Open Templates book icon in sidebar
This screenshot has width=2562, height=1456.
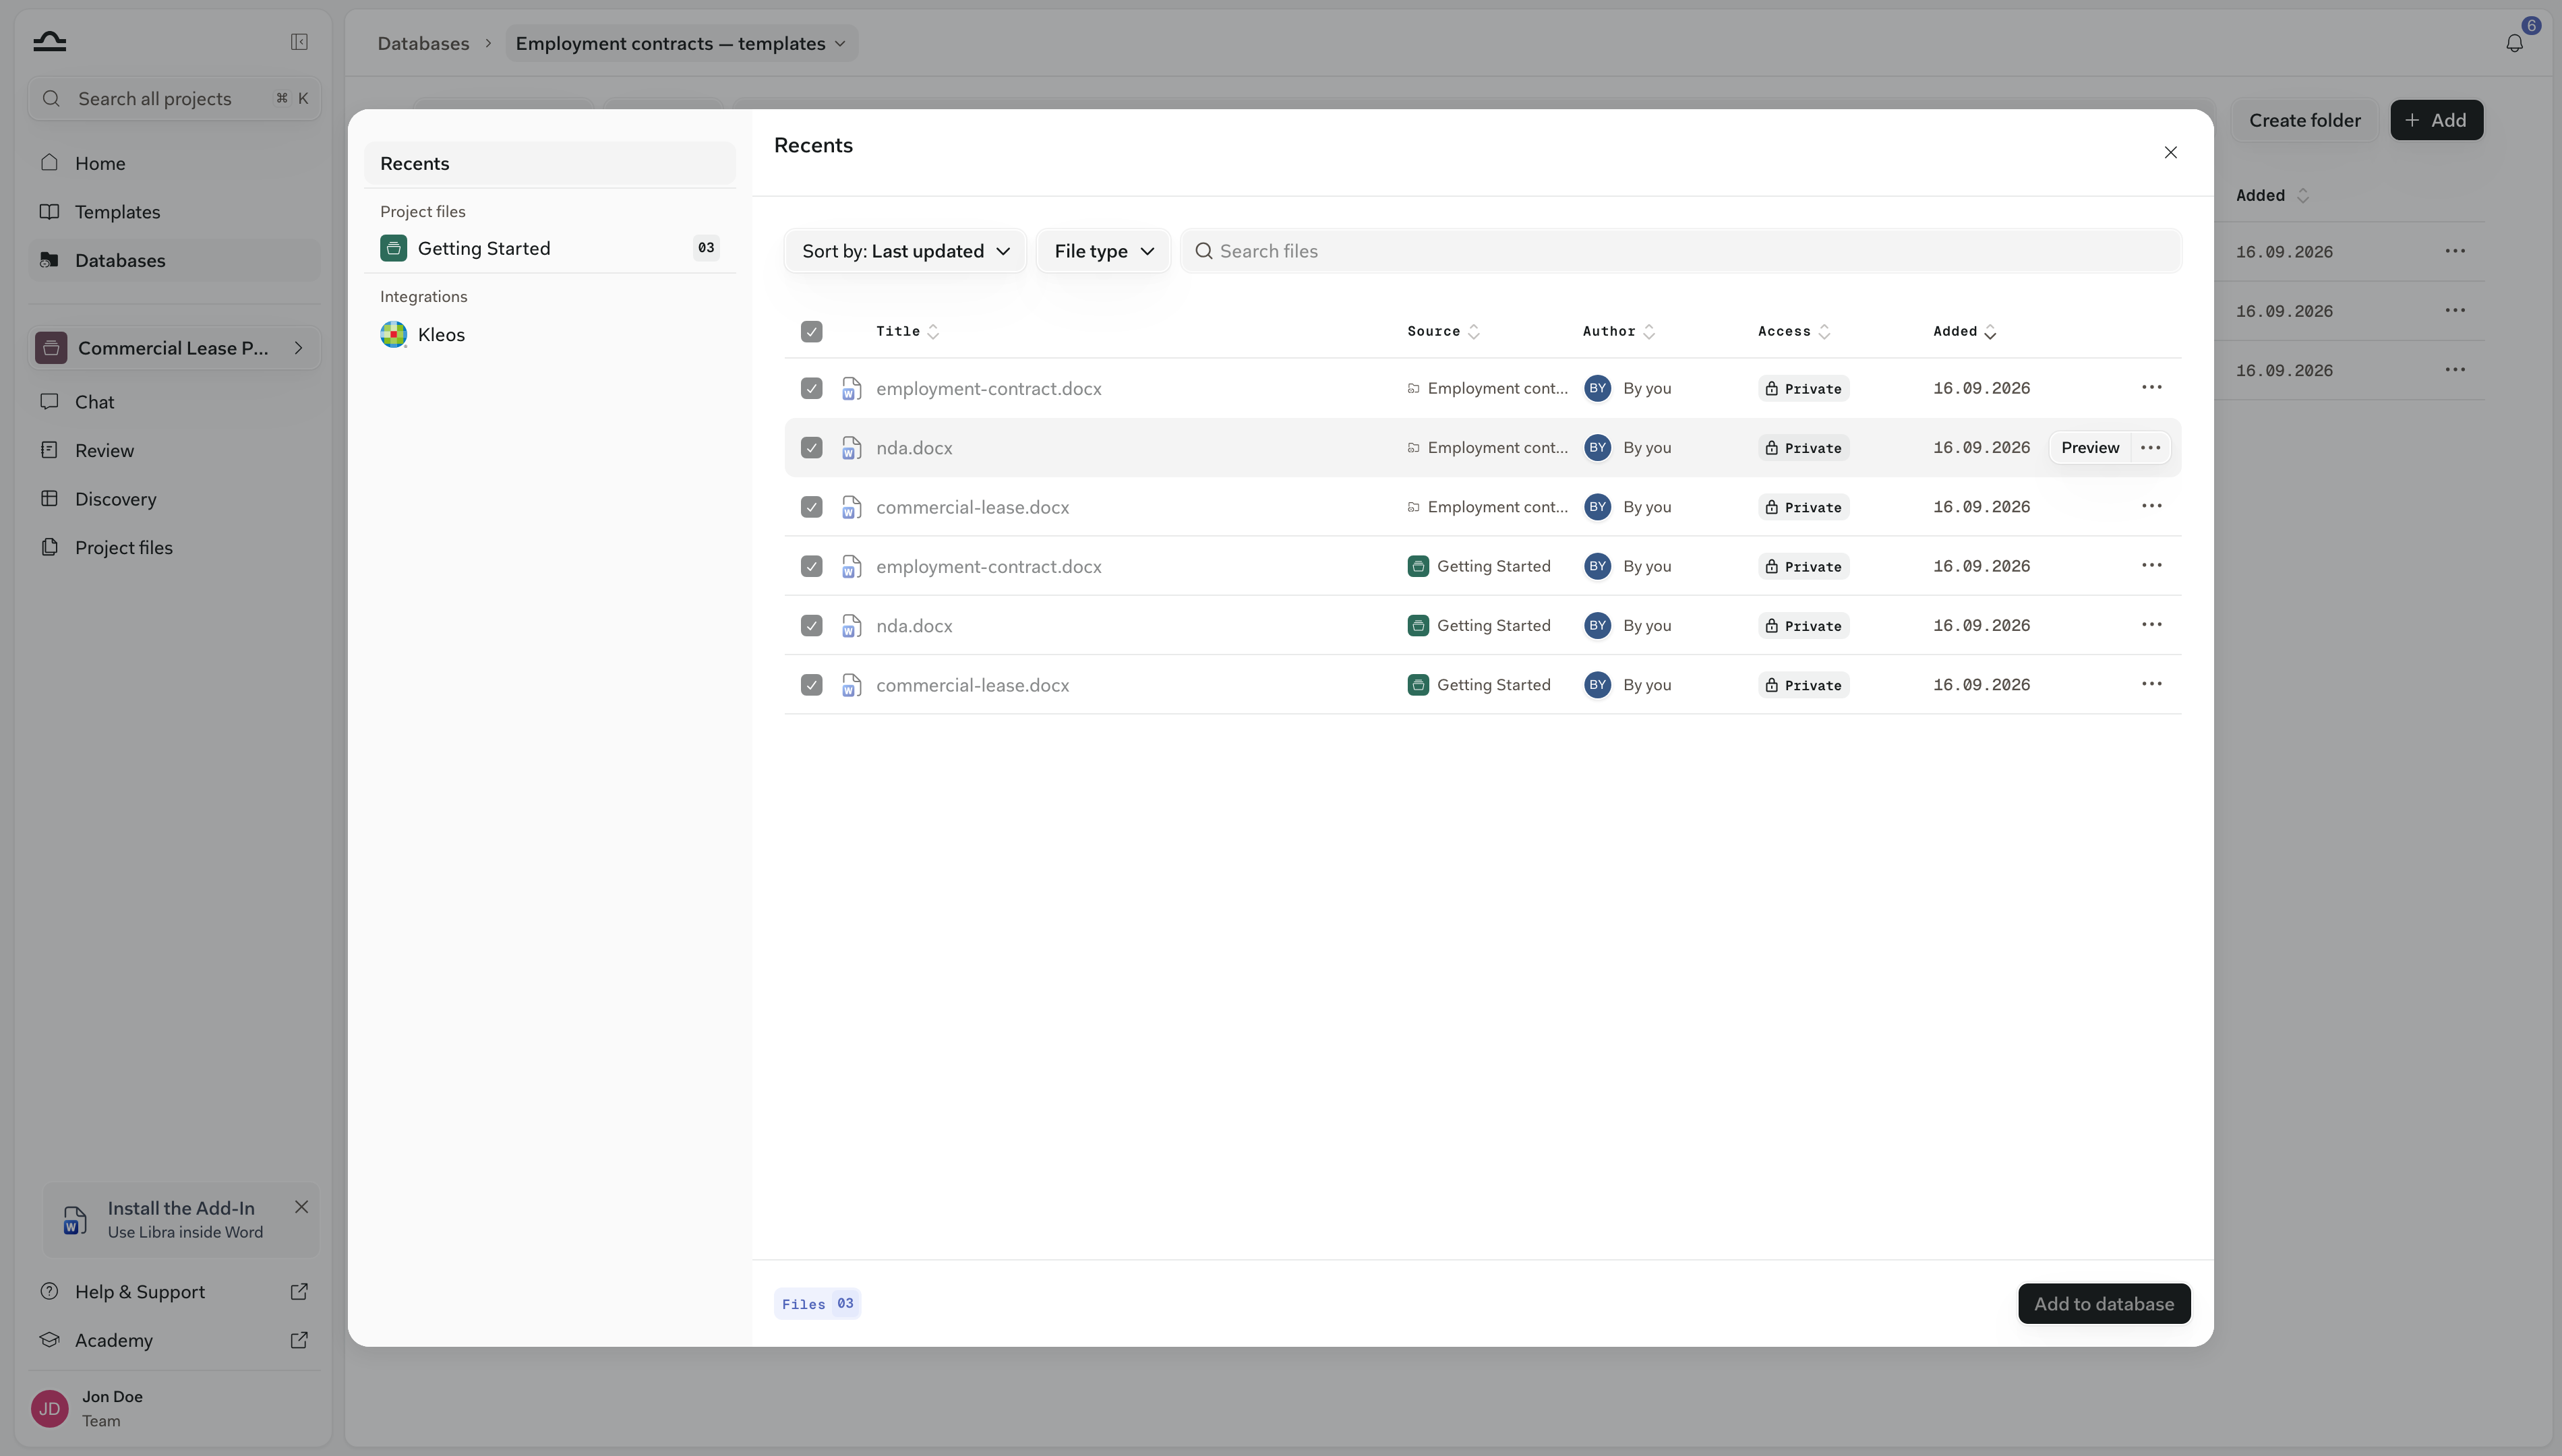pos(49,212)
